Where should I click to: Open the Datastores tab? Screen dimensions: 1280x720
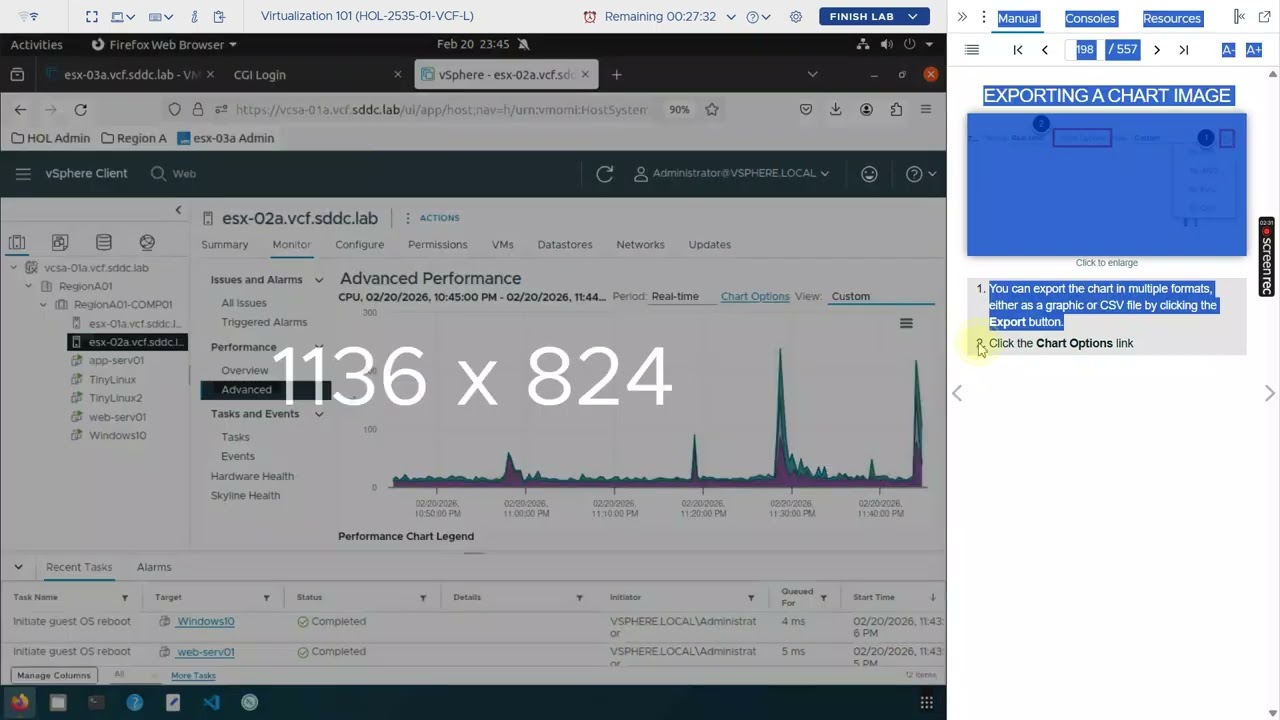click(x=565, y=245)
